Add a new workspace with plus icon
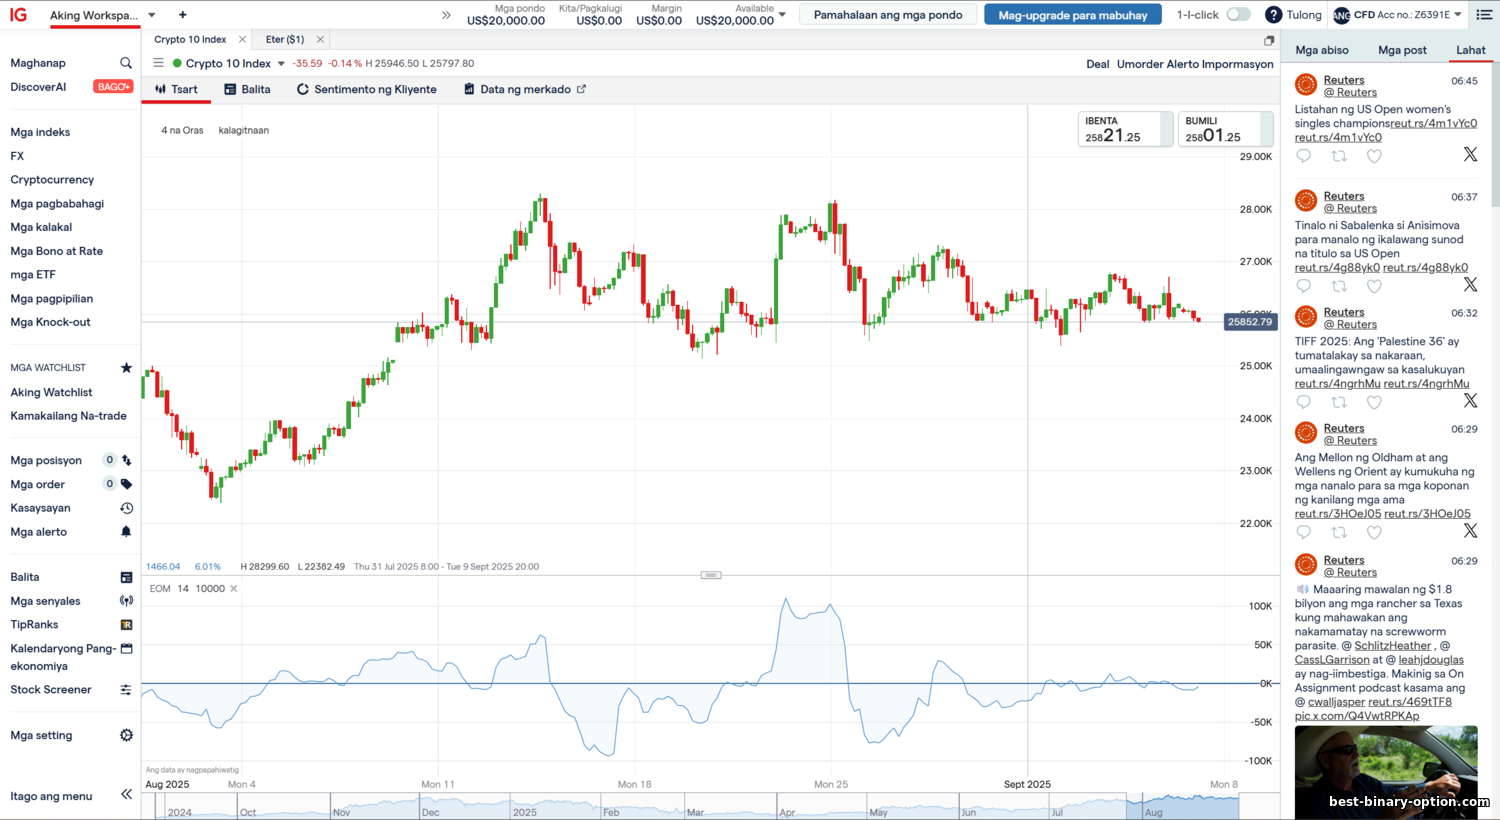Screen dimensions: 1500x820 (x=182, y=15)
